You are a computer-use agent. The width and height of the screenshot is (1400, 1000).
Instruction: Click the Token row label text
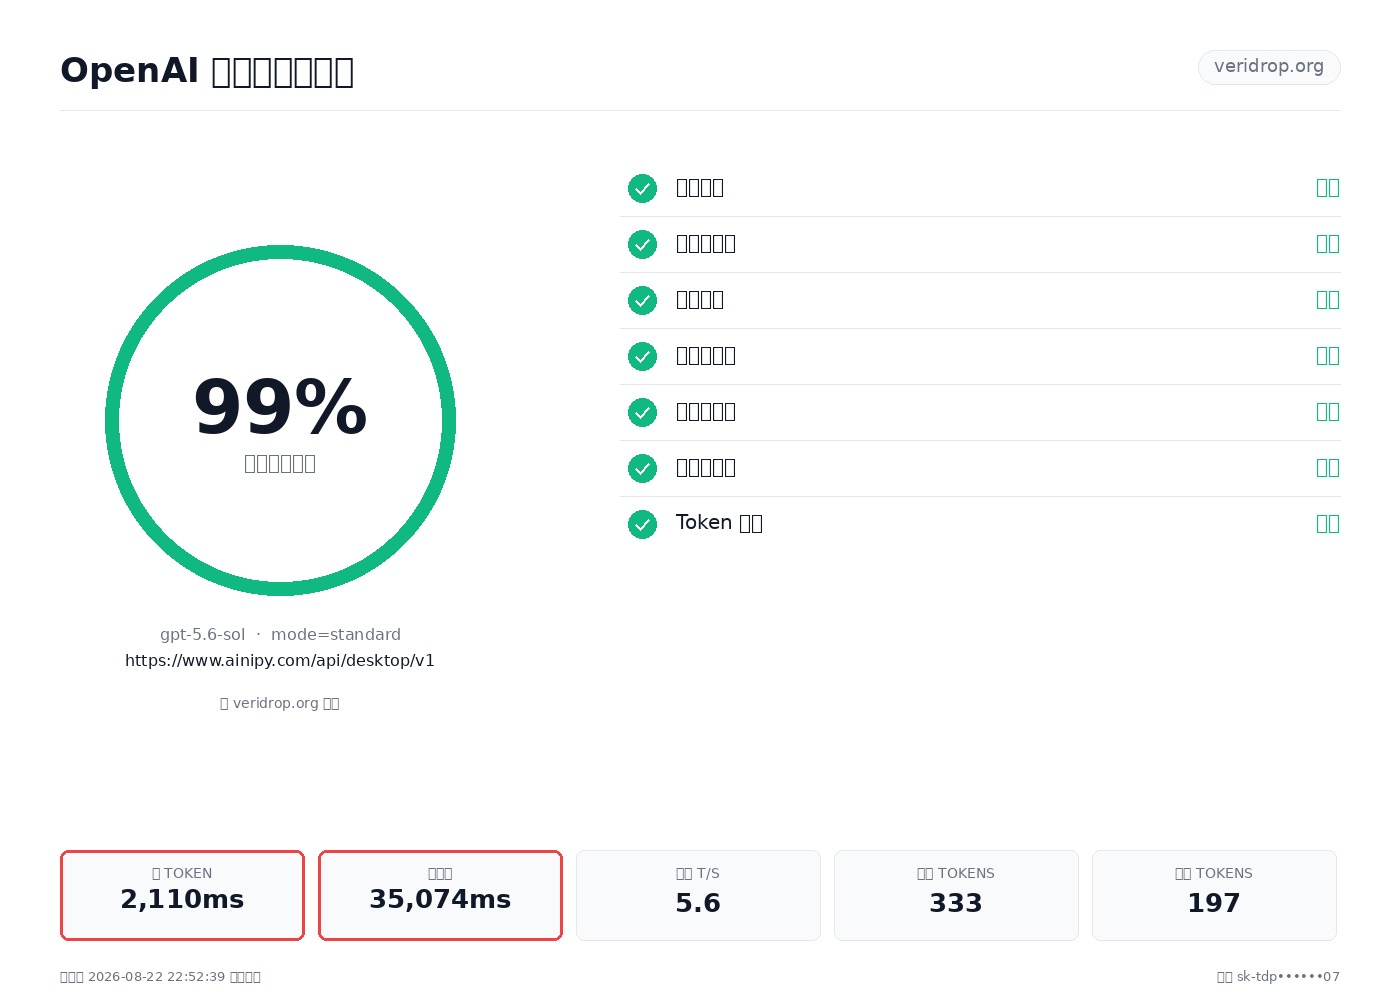coord(719,523)
